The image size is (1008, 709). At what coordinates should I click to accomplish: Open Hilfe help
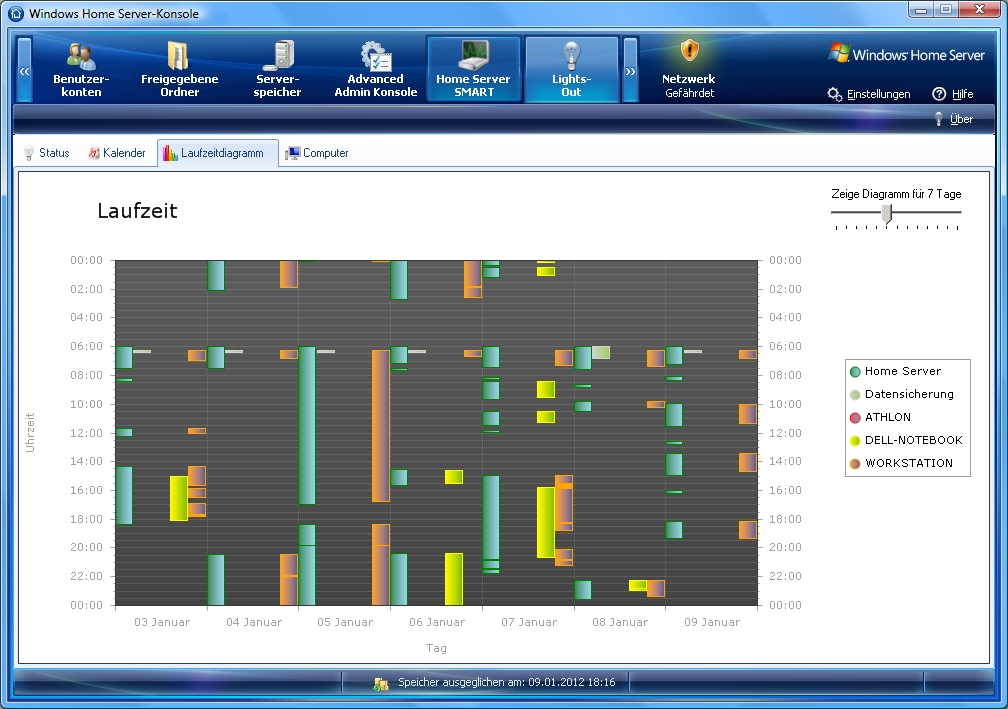[953, 94]
